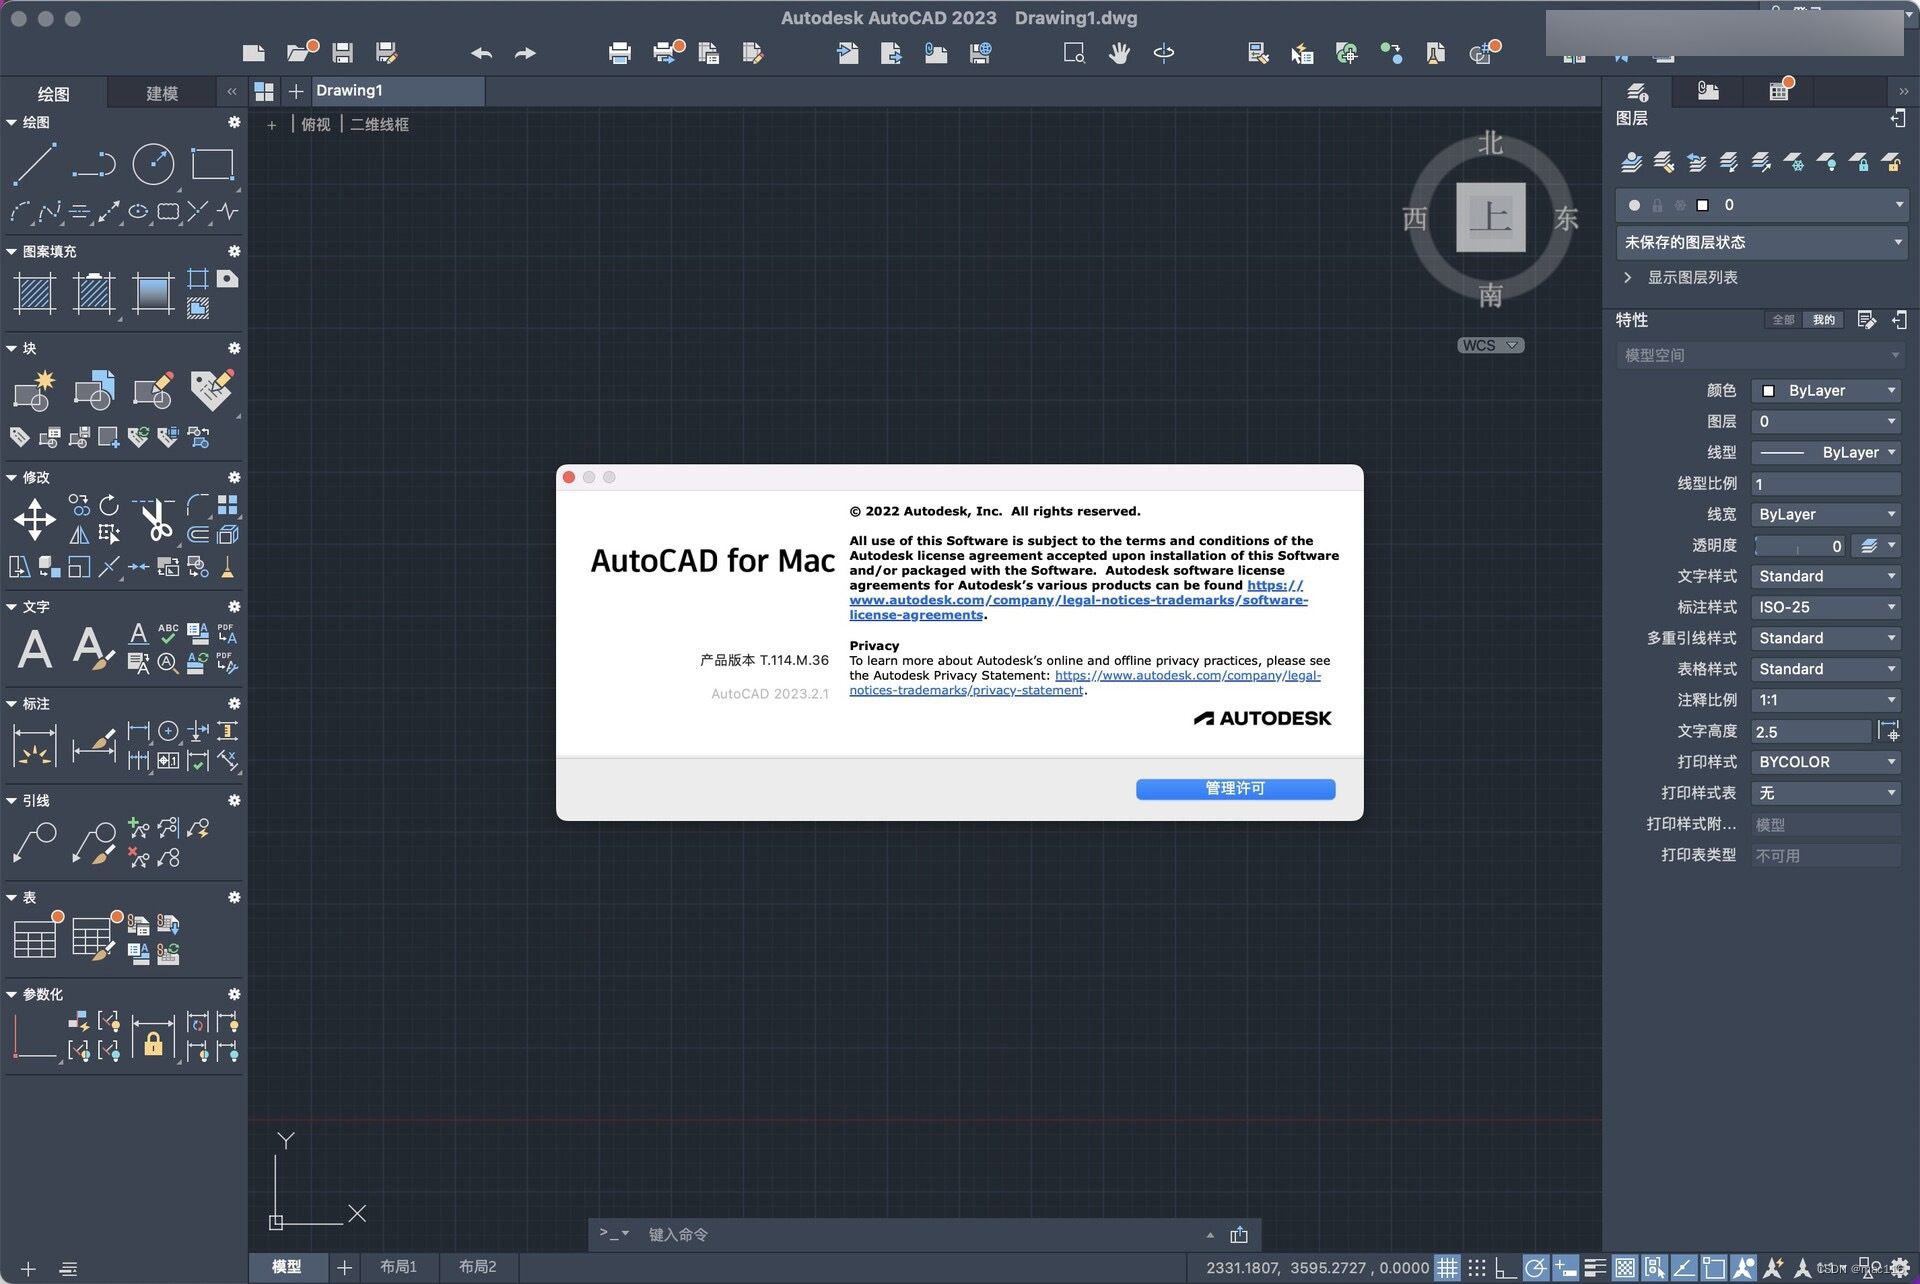Click the Hatch pattern fill tool
Image resolution: width=1920 pixels, height=1284 pixels.
(35, 293)
